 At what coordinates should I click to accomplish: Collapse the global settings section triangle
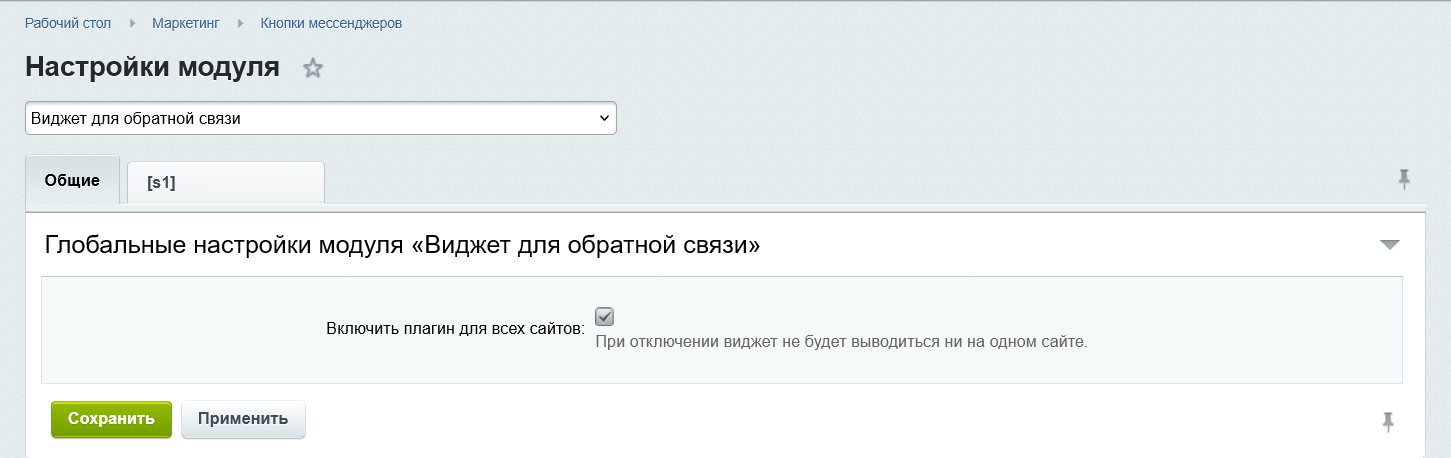(1389, 245)
